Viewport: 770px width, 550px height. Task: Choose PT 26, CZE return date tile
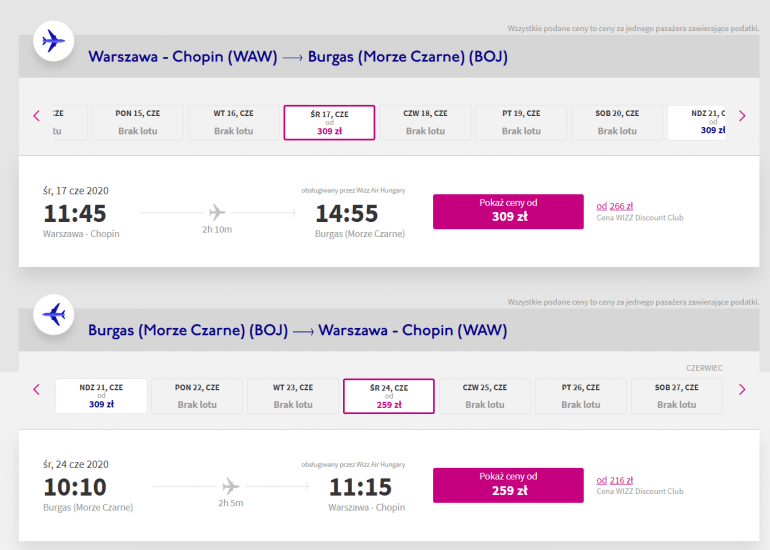580,396
